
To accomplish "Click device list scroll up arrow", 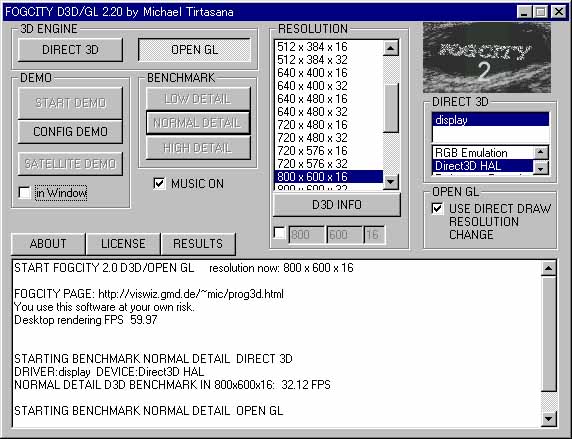I will [x=541, y=152].
